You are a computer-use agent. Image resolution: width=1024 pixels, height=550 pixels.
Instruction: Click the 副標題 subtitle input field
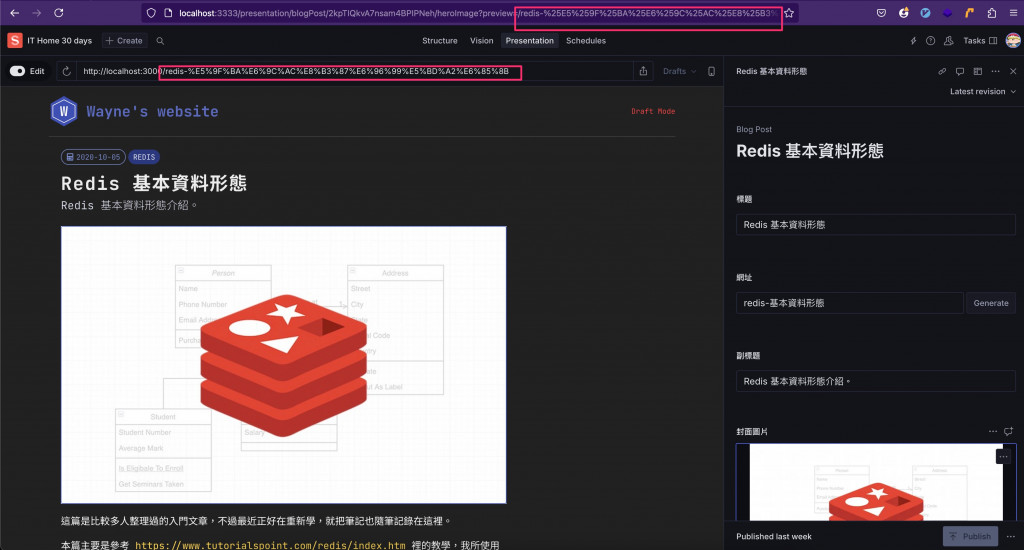(x=875, y=381)
